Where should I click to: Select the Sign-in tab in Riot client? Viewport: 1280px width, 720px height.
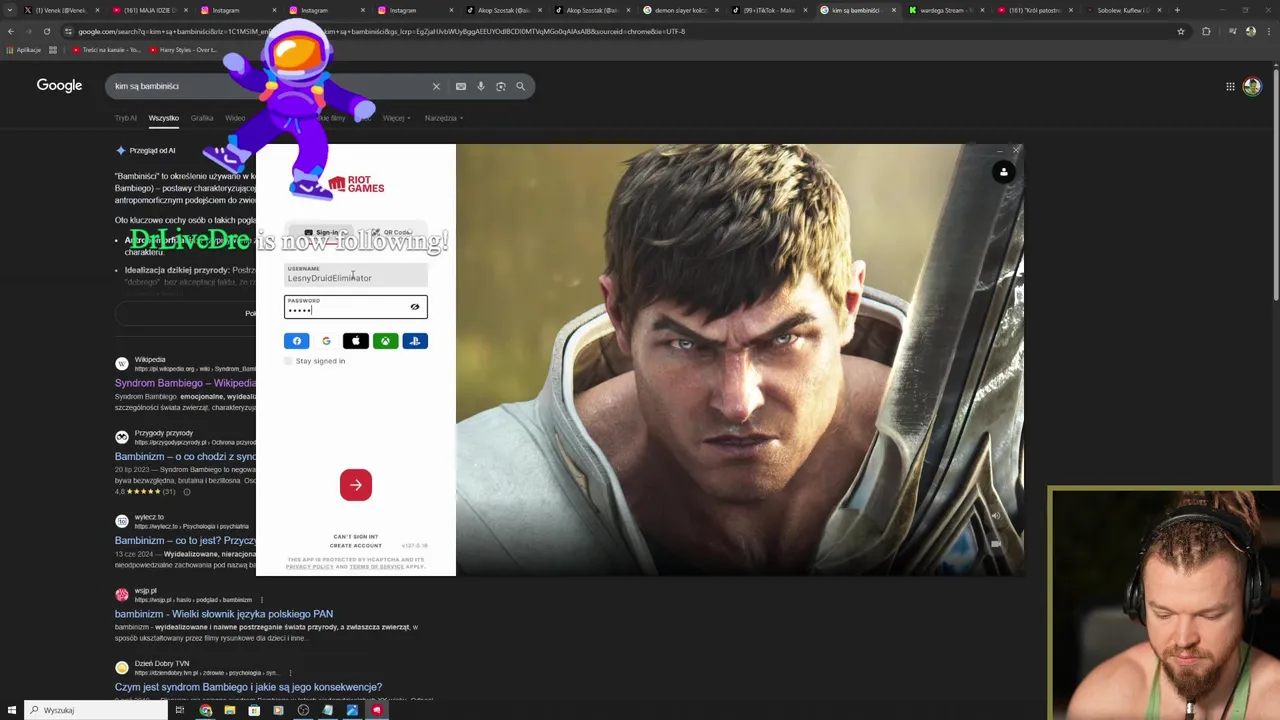point(321,233)
